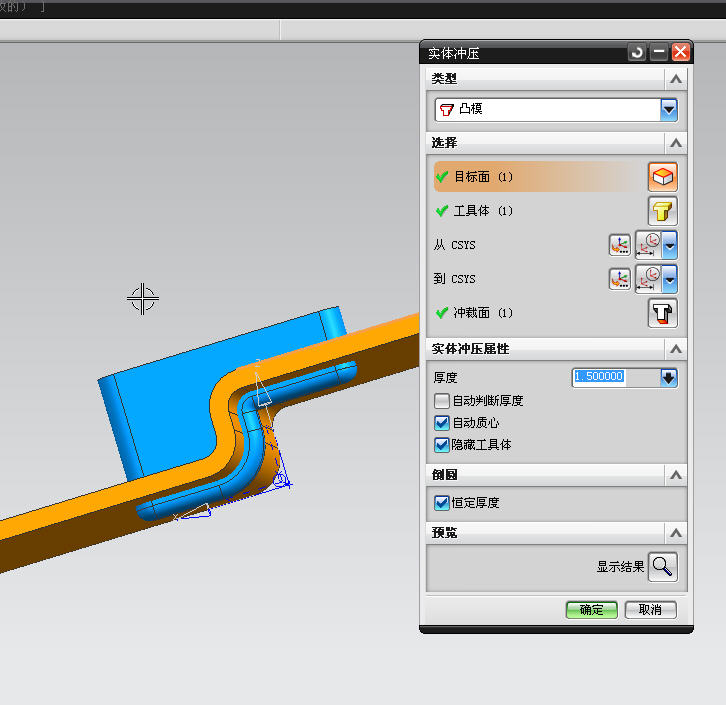This screenshot has width=726, height=705.
Task: Toggle 自动判断厚度 checkbox
Action: pos(442,400)
